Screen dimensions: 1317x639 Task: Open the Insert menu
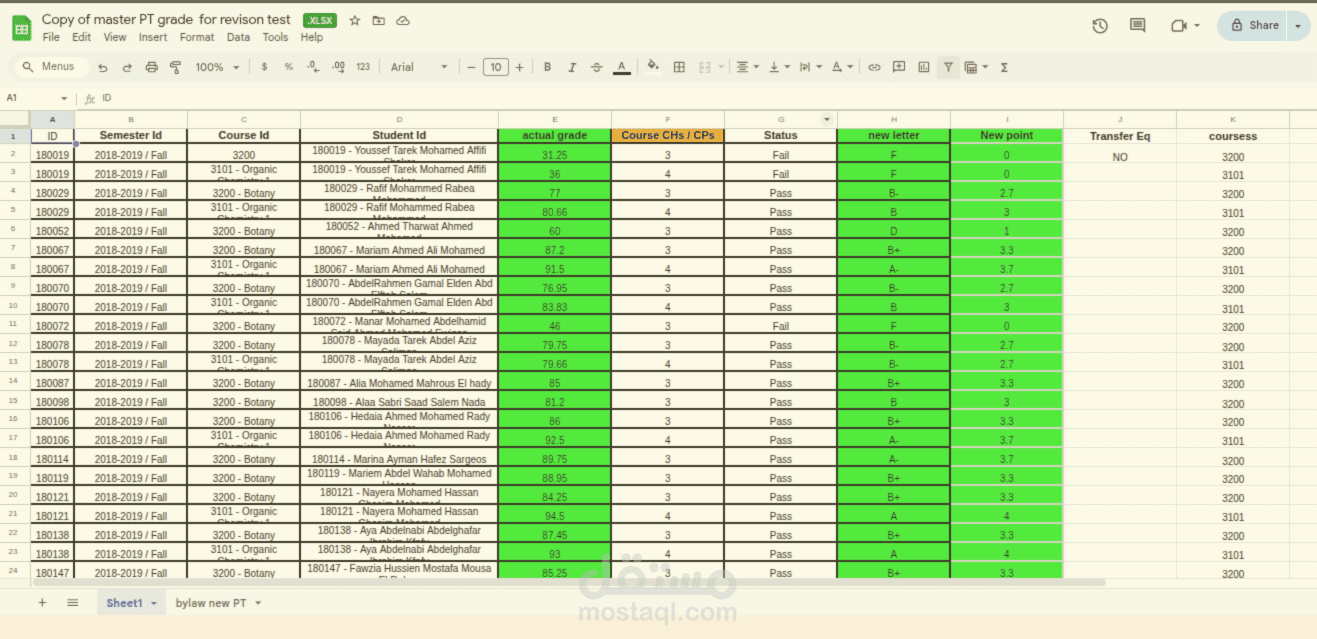click(x=153, y=37)
